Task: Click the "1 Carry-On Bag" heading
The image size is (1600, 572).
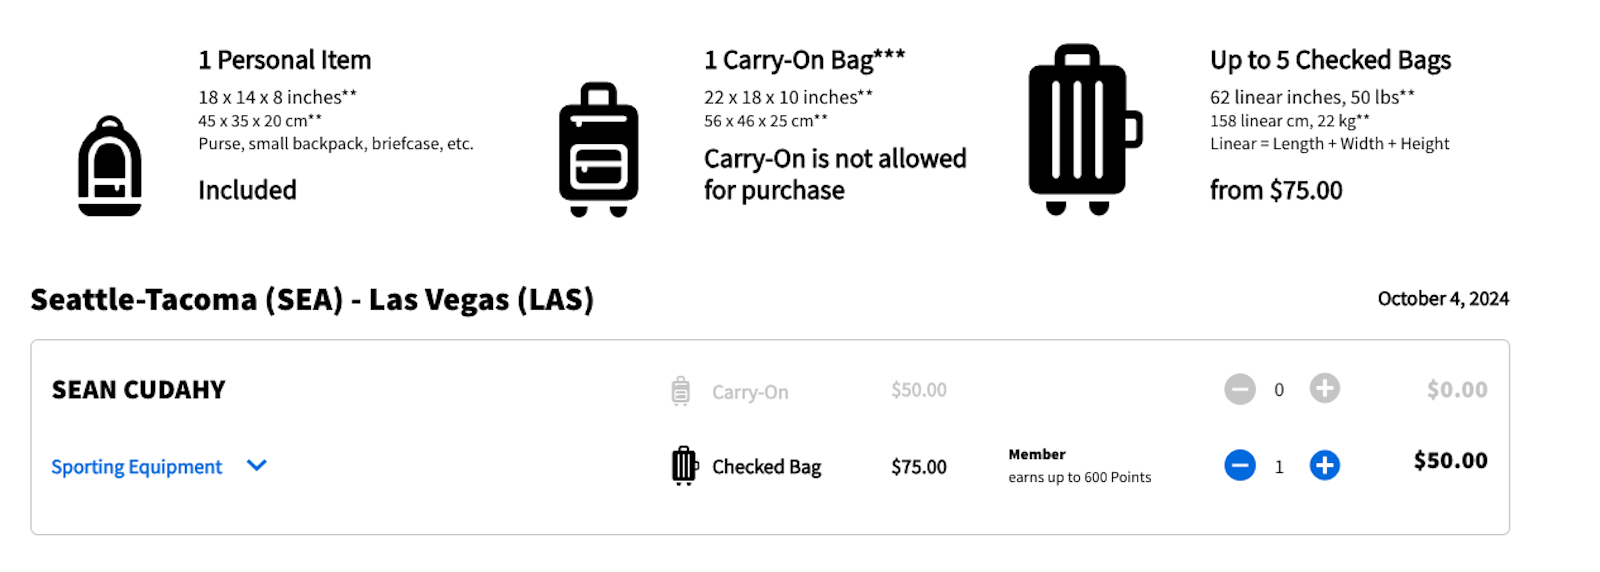Action: tap(804, 61)
